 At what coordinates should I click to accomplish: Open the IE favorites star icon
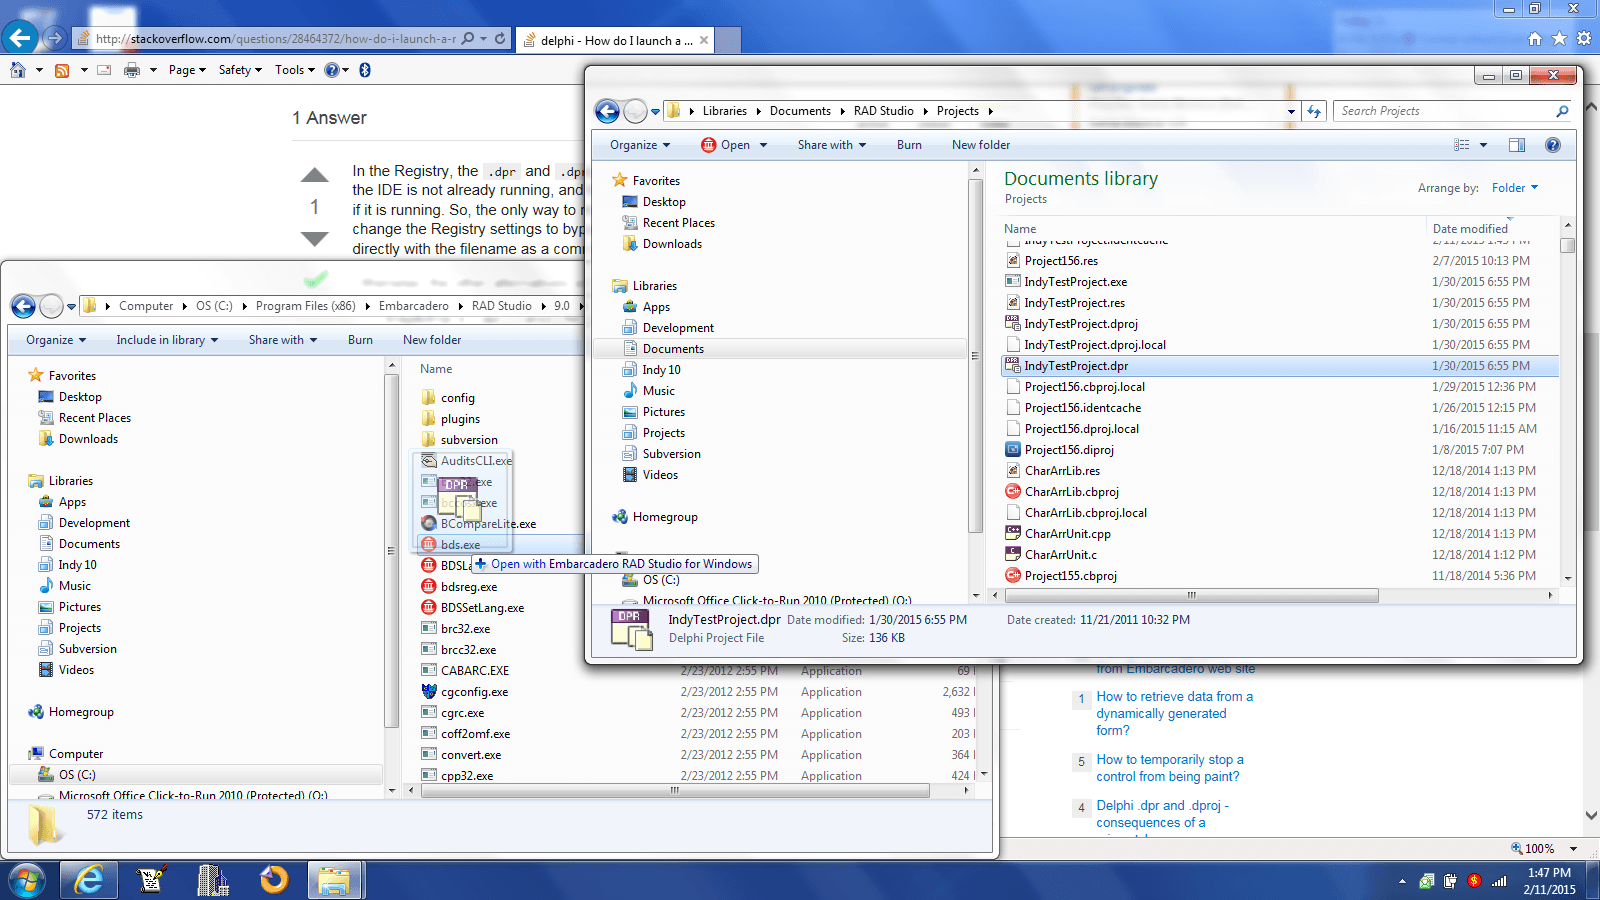point(1559,39)
